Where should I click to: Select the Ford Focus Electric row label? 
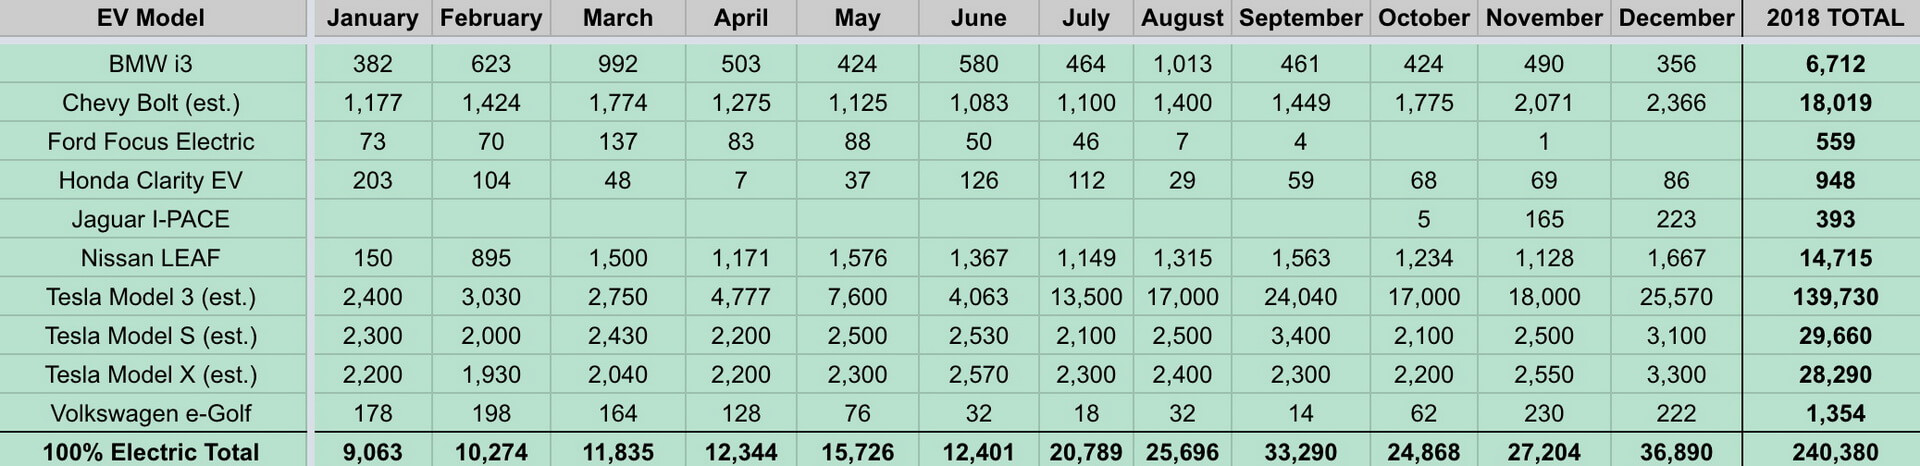coord(151,142)
